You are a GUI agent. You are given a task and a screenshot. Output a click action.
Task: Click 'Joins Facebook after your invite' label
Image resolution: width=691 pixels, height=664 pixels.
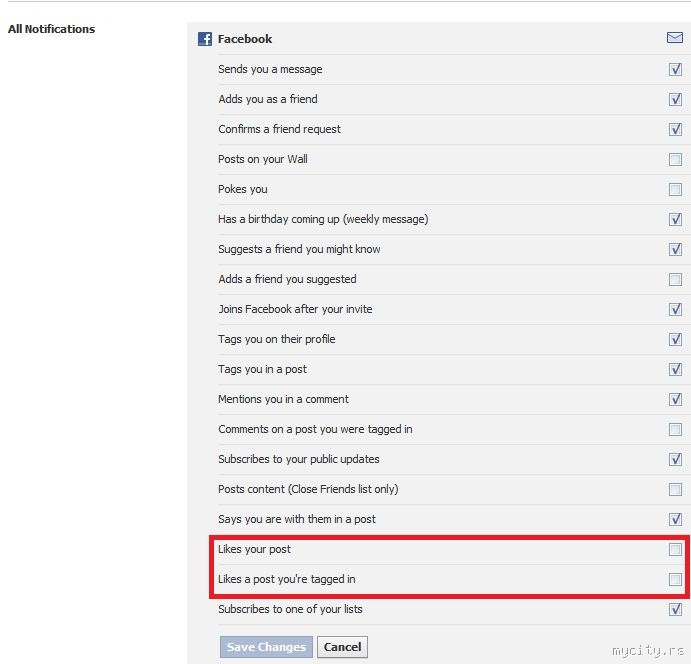[x=295, y=309]
